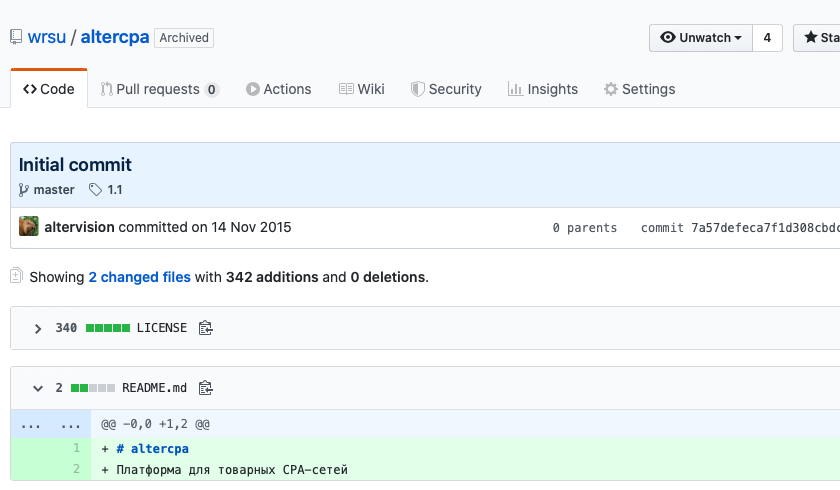Open the Insights tab

(543, 89)
